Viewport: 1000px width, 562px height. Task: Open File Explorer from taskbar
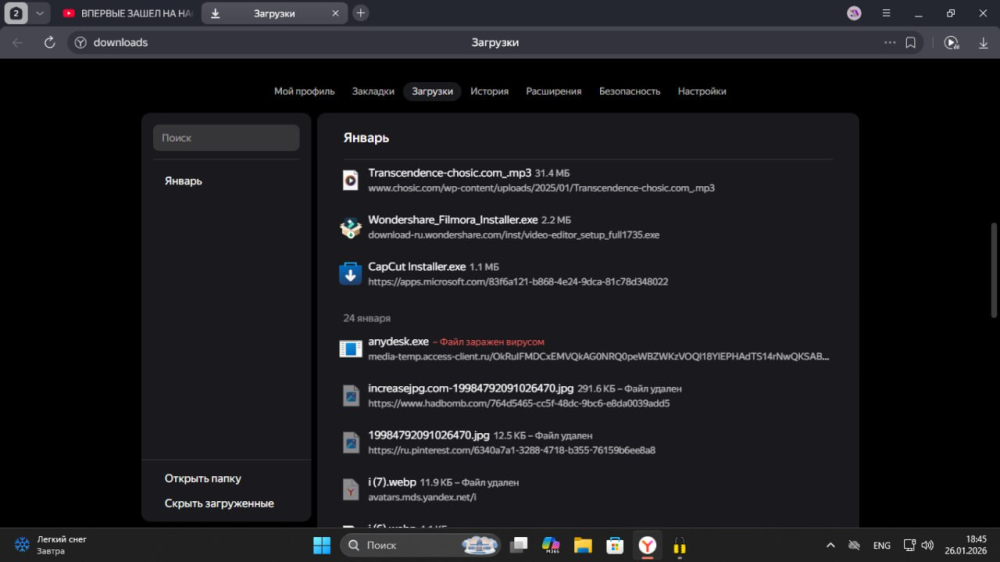pyautogui.click(x=582, y=545)
